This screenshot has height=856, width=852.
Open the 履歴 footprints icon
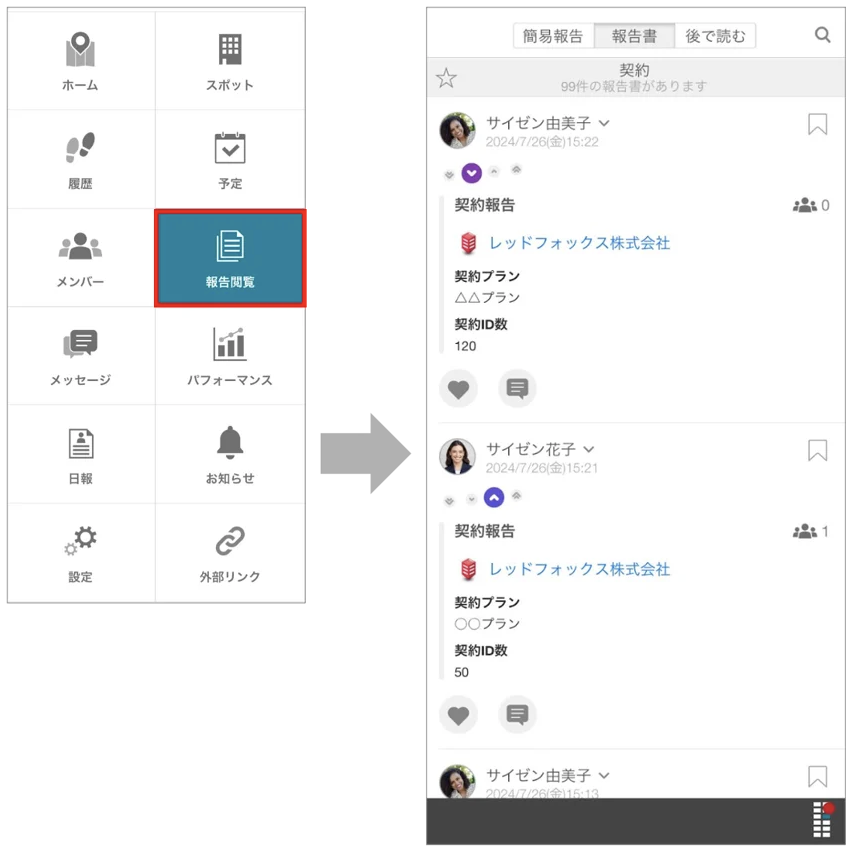coord(80,147)
